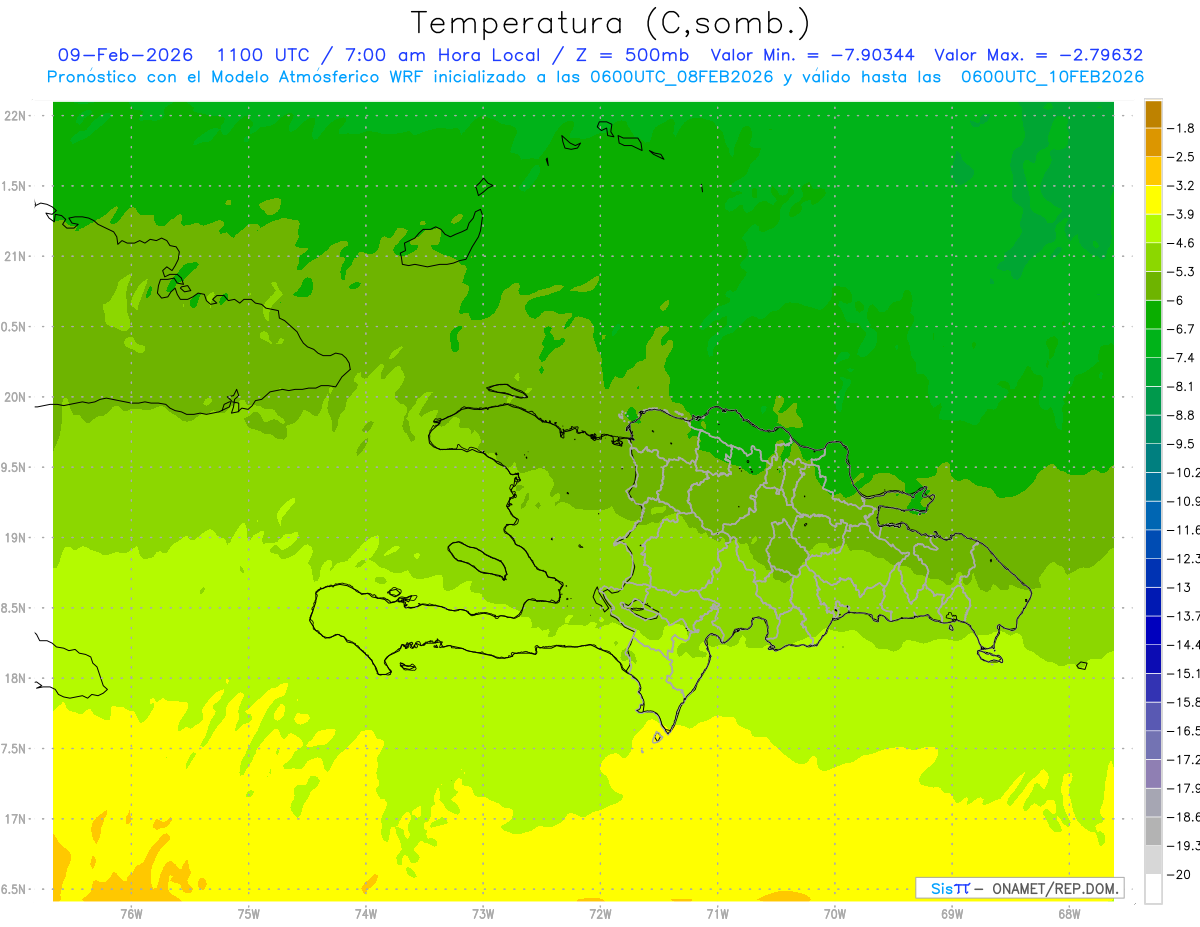Click the '-2.5' colorbar value
This screenshot has width=1200, height=927.
[x=1182, y=157]
